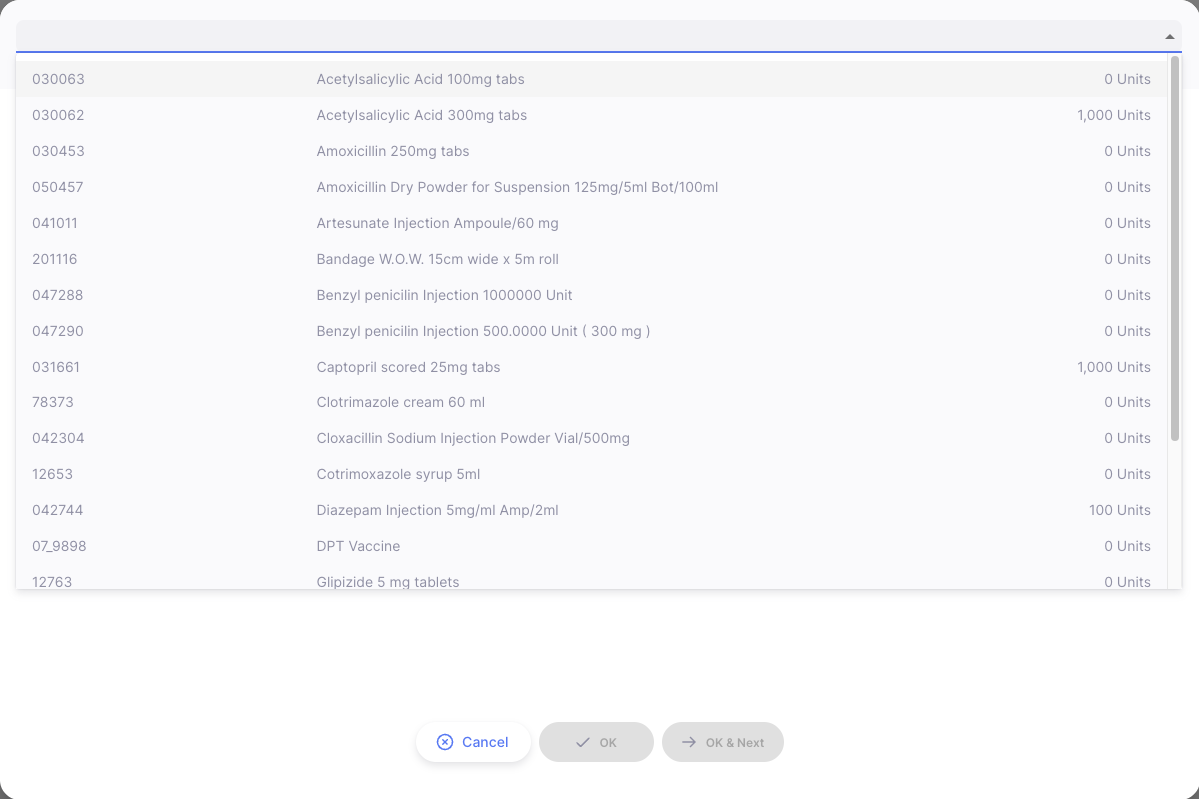Select Cloxacillin Sodium Injection Powder
Viewport: 1199px width, 799px height.
pos(592,438)
